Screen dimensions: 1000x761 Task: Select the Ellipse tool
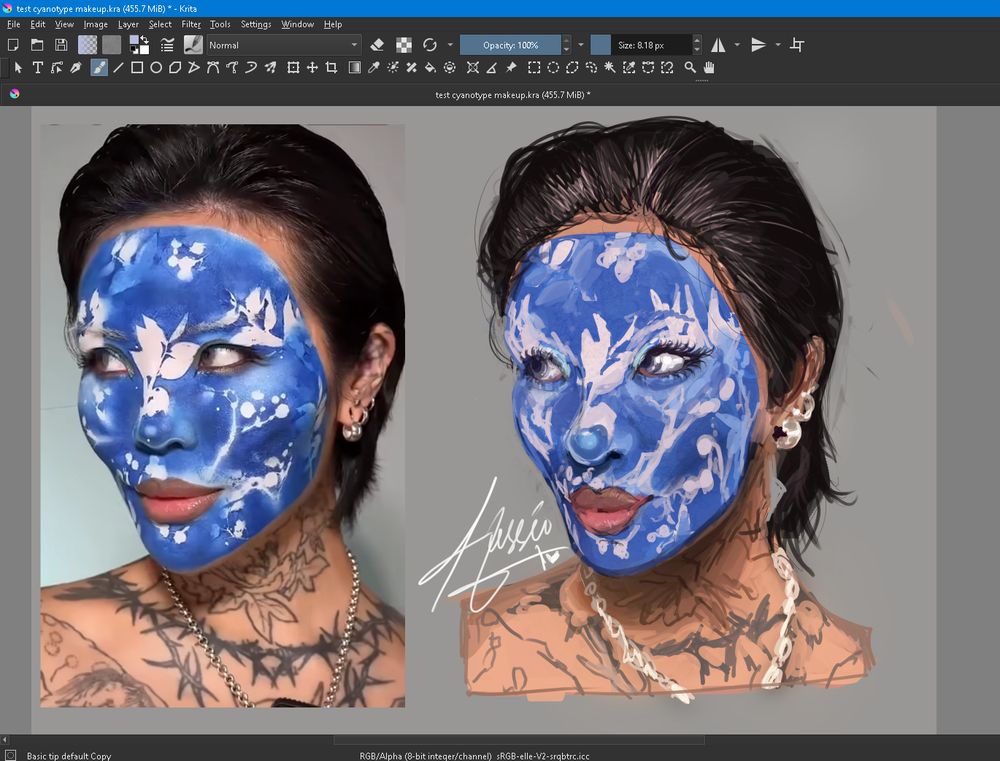156,68
